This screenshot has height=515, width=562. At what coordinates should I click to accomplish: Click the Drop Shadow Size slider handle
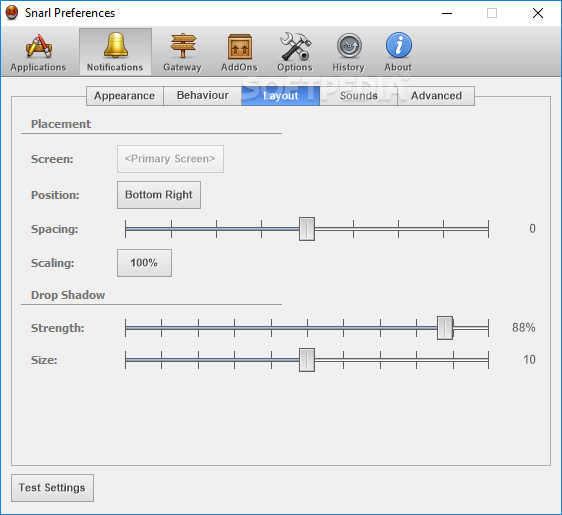tap(307, 359)
